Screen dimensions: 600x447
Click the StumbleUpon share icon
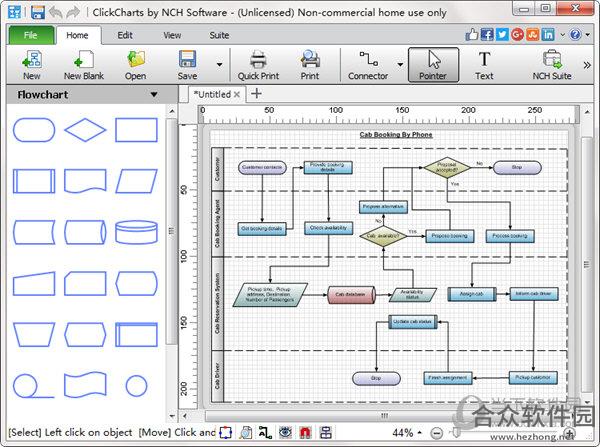533,34
